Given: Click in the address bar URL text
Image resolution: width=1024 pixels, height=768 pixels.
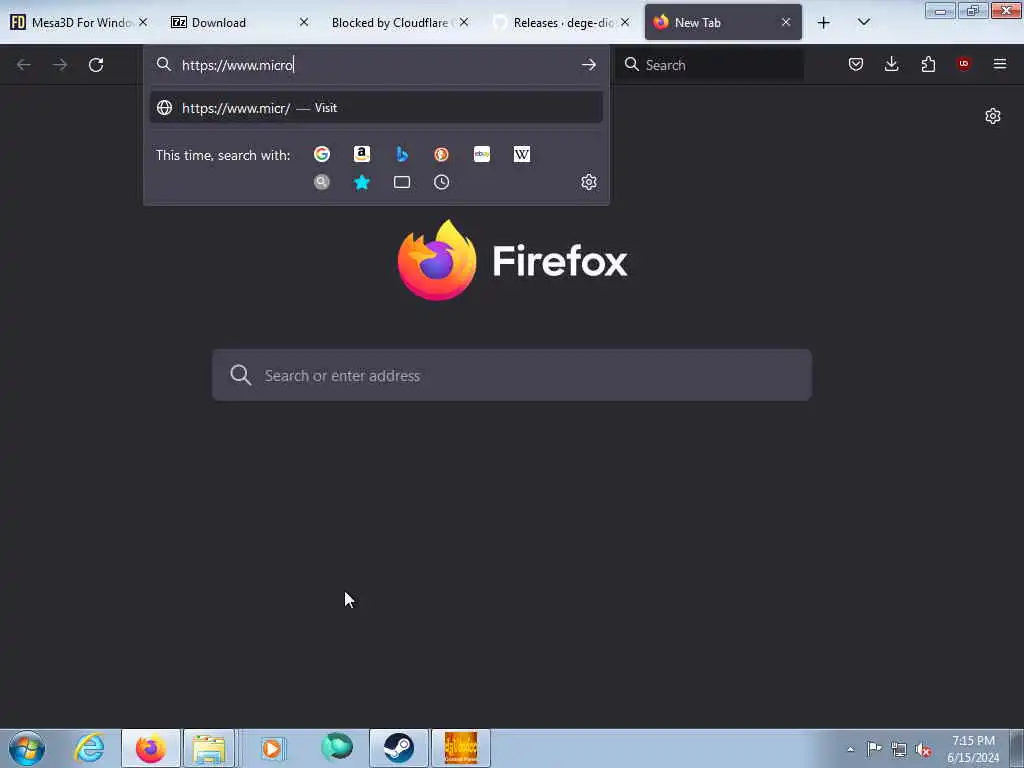Looking at the screenshot, I should click(x=238, y=65).
